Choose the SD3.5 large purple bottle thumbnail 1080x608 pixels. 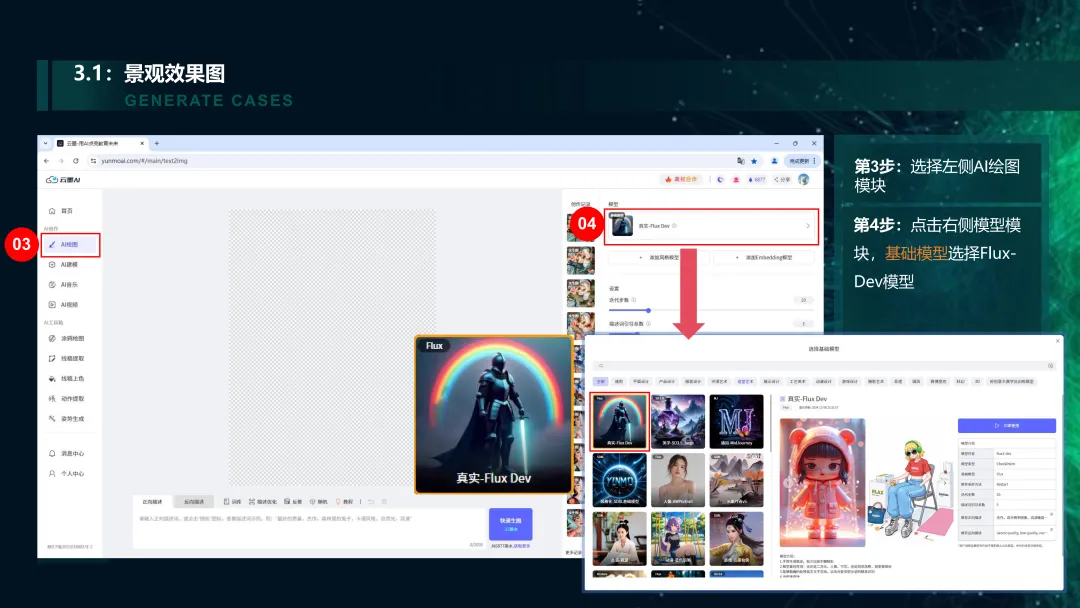click(x=678, y=421)
